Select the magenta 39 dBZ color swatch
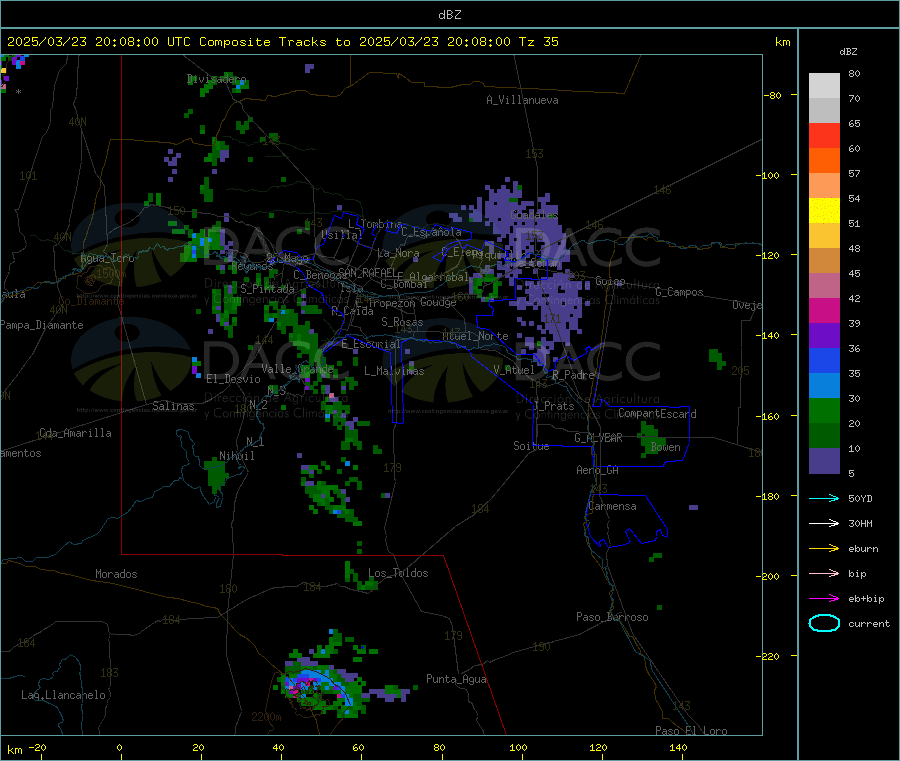The image size is (900, 761). [x=824, y=310]
